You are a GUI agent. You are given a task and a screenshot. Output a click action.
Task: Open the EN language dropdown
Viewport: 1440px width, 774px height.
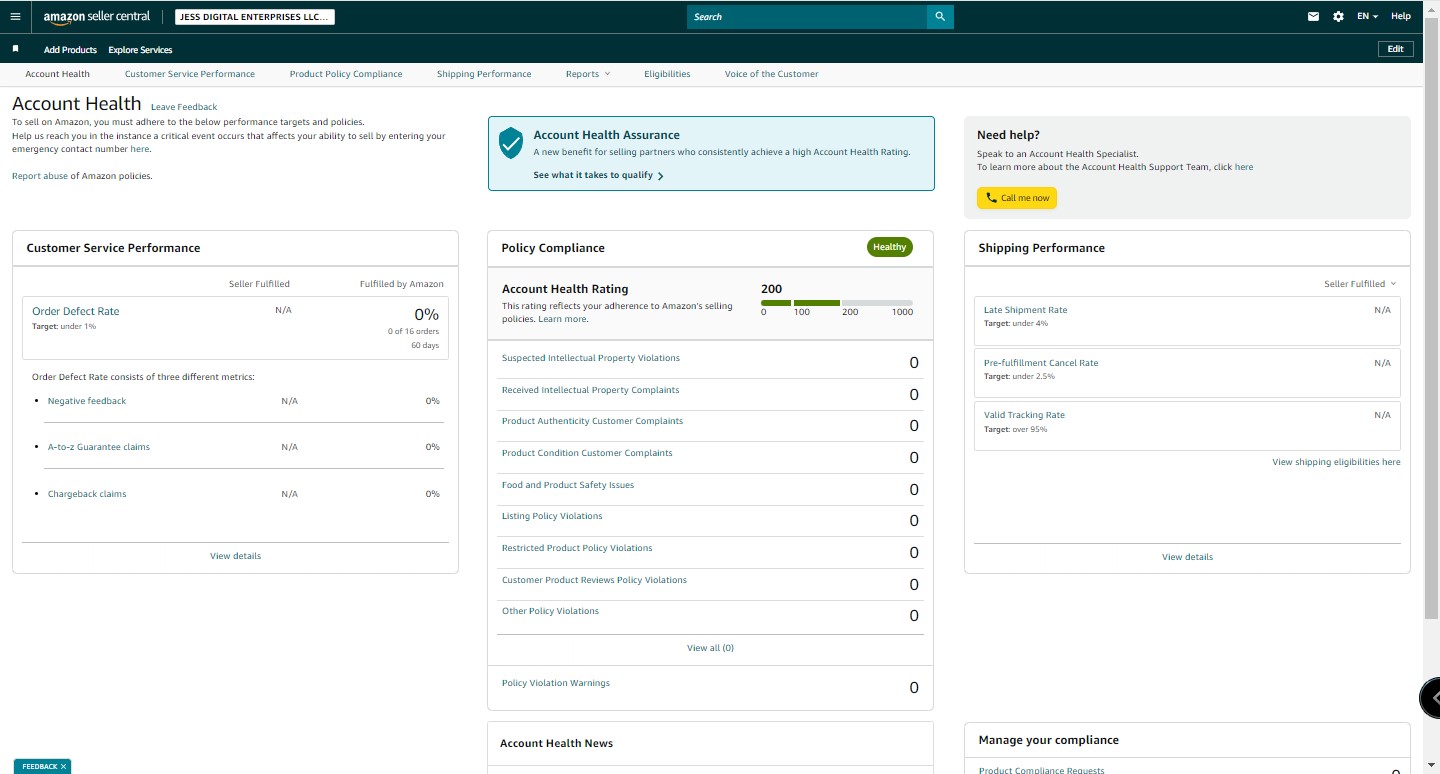pos(1367,17)
